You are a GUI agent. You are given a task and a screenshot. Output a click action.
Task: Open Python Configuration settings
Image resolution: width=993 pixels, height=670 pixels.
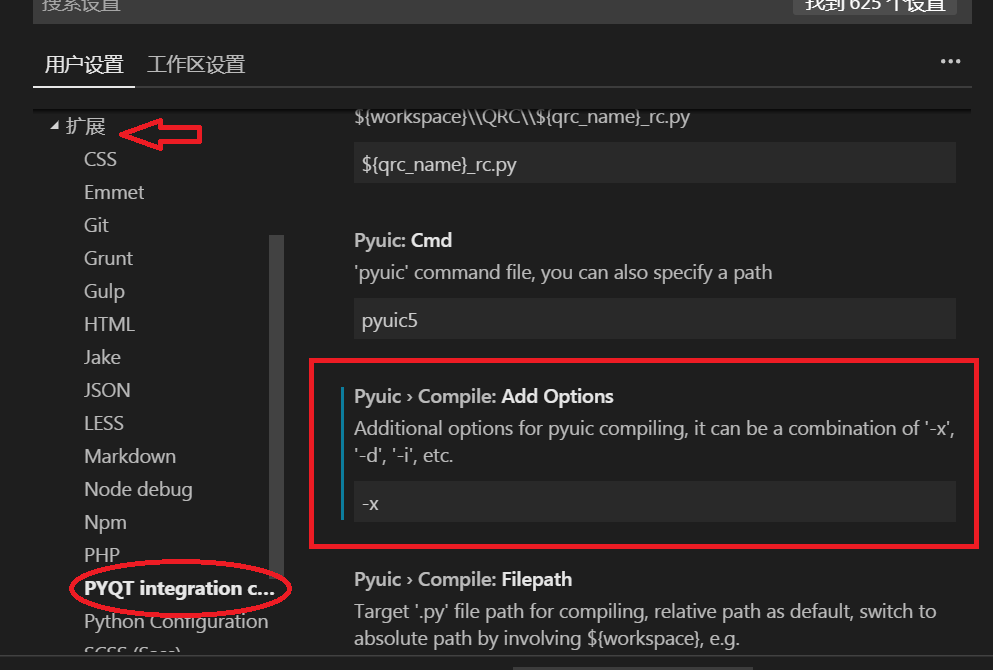pyautogui.click(x=175, y=621)
